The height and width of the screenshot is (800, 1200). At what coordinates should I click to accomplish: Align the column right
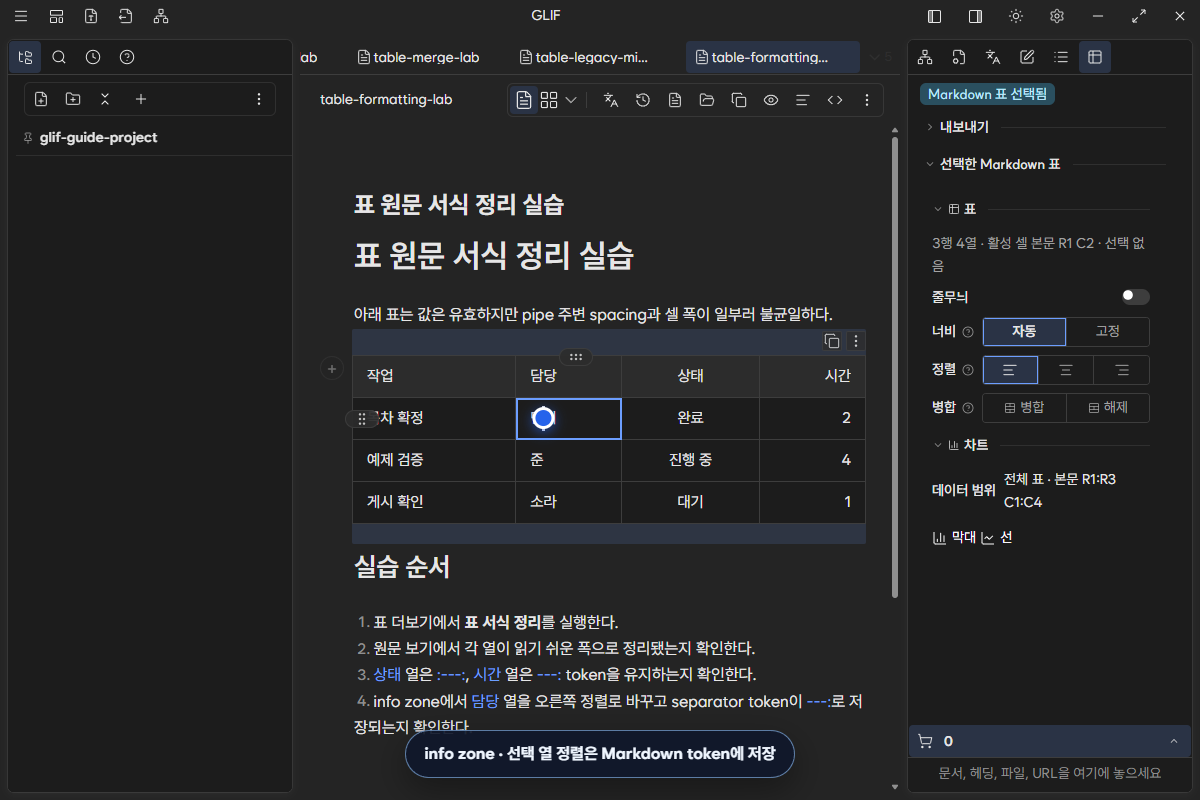pos(1122,370)
